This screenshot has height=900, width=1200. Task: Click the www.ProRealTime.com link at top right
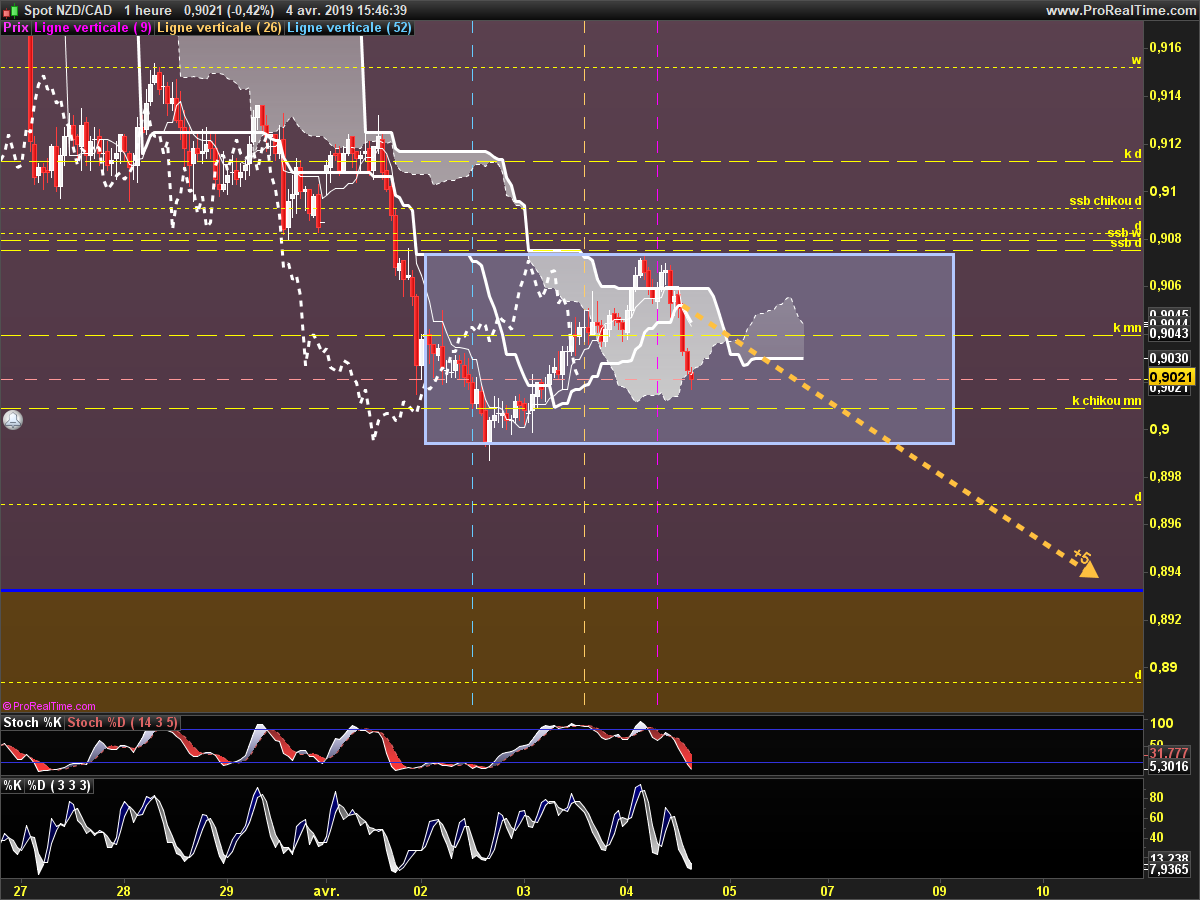point(1120,10)
